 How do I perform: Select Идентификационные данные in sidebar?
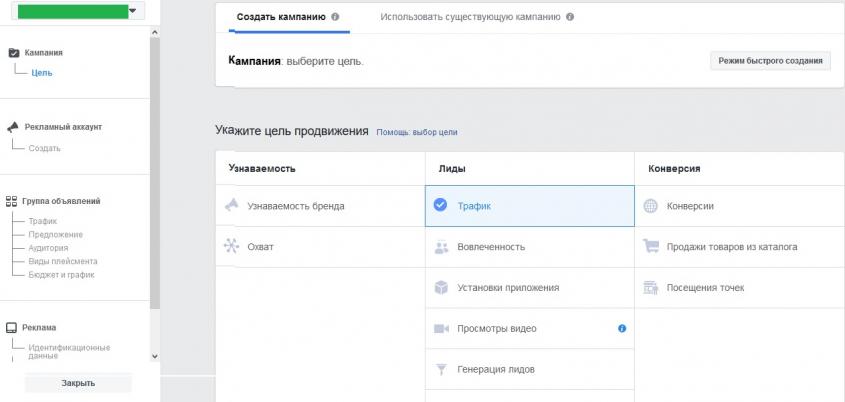[69, 351]
